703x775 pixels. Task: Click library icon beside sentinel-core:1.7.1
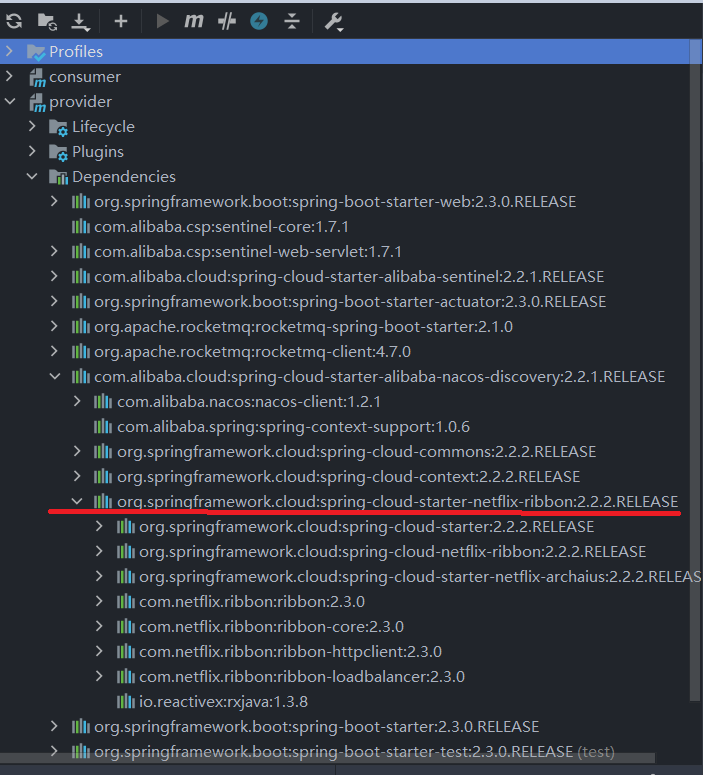(81, 227)
